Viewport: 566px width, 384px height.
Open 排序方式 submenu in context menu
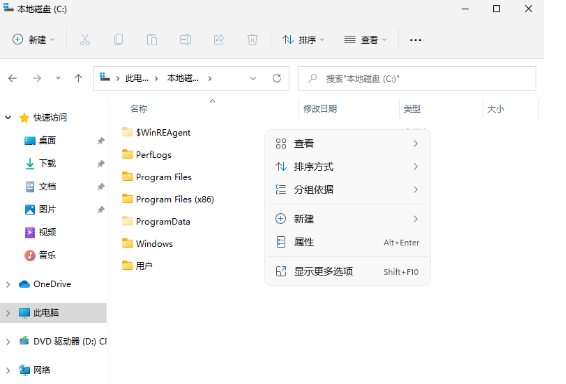click(347, 167)
